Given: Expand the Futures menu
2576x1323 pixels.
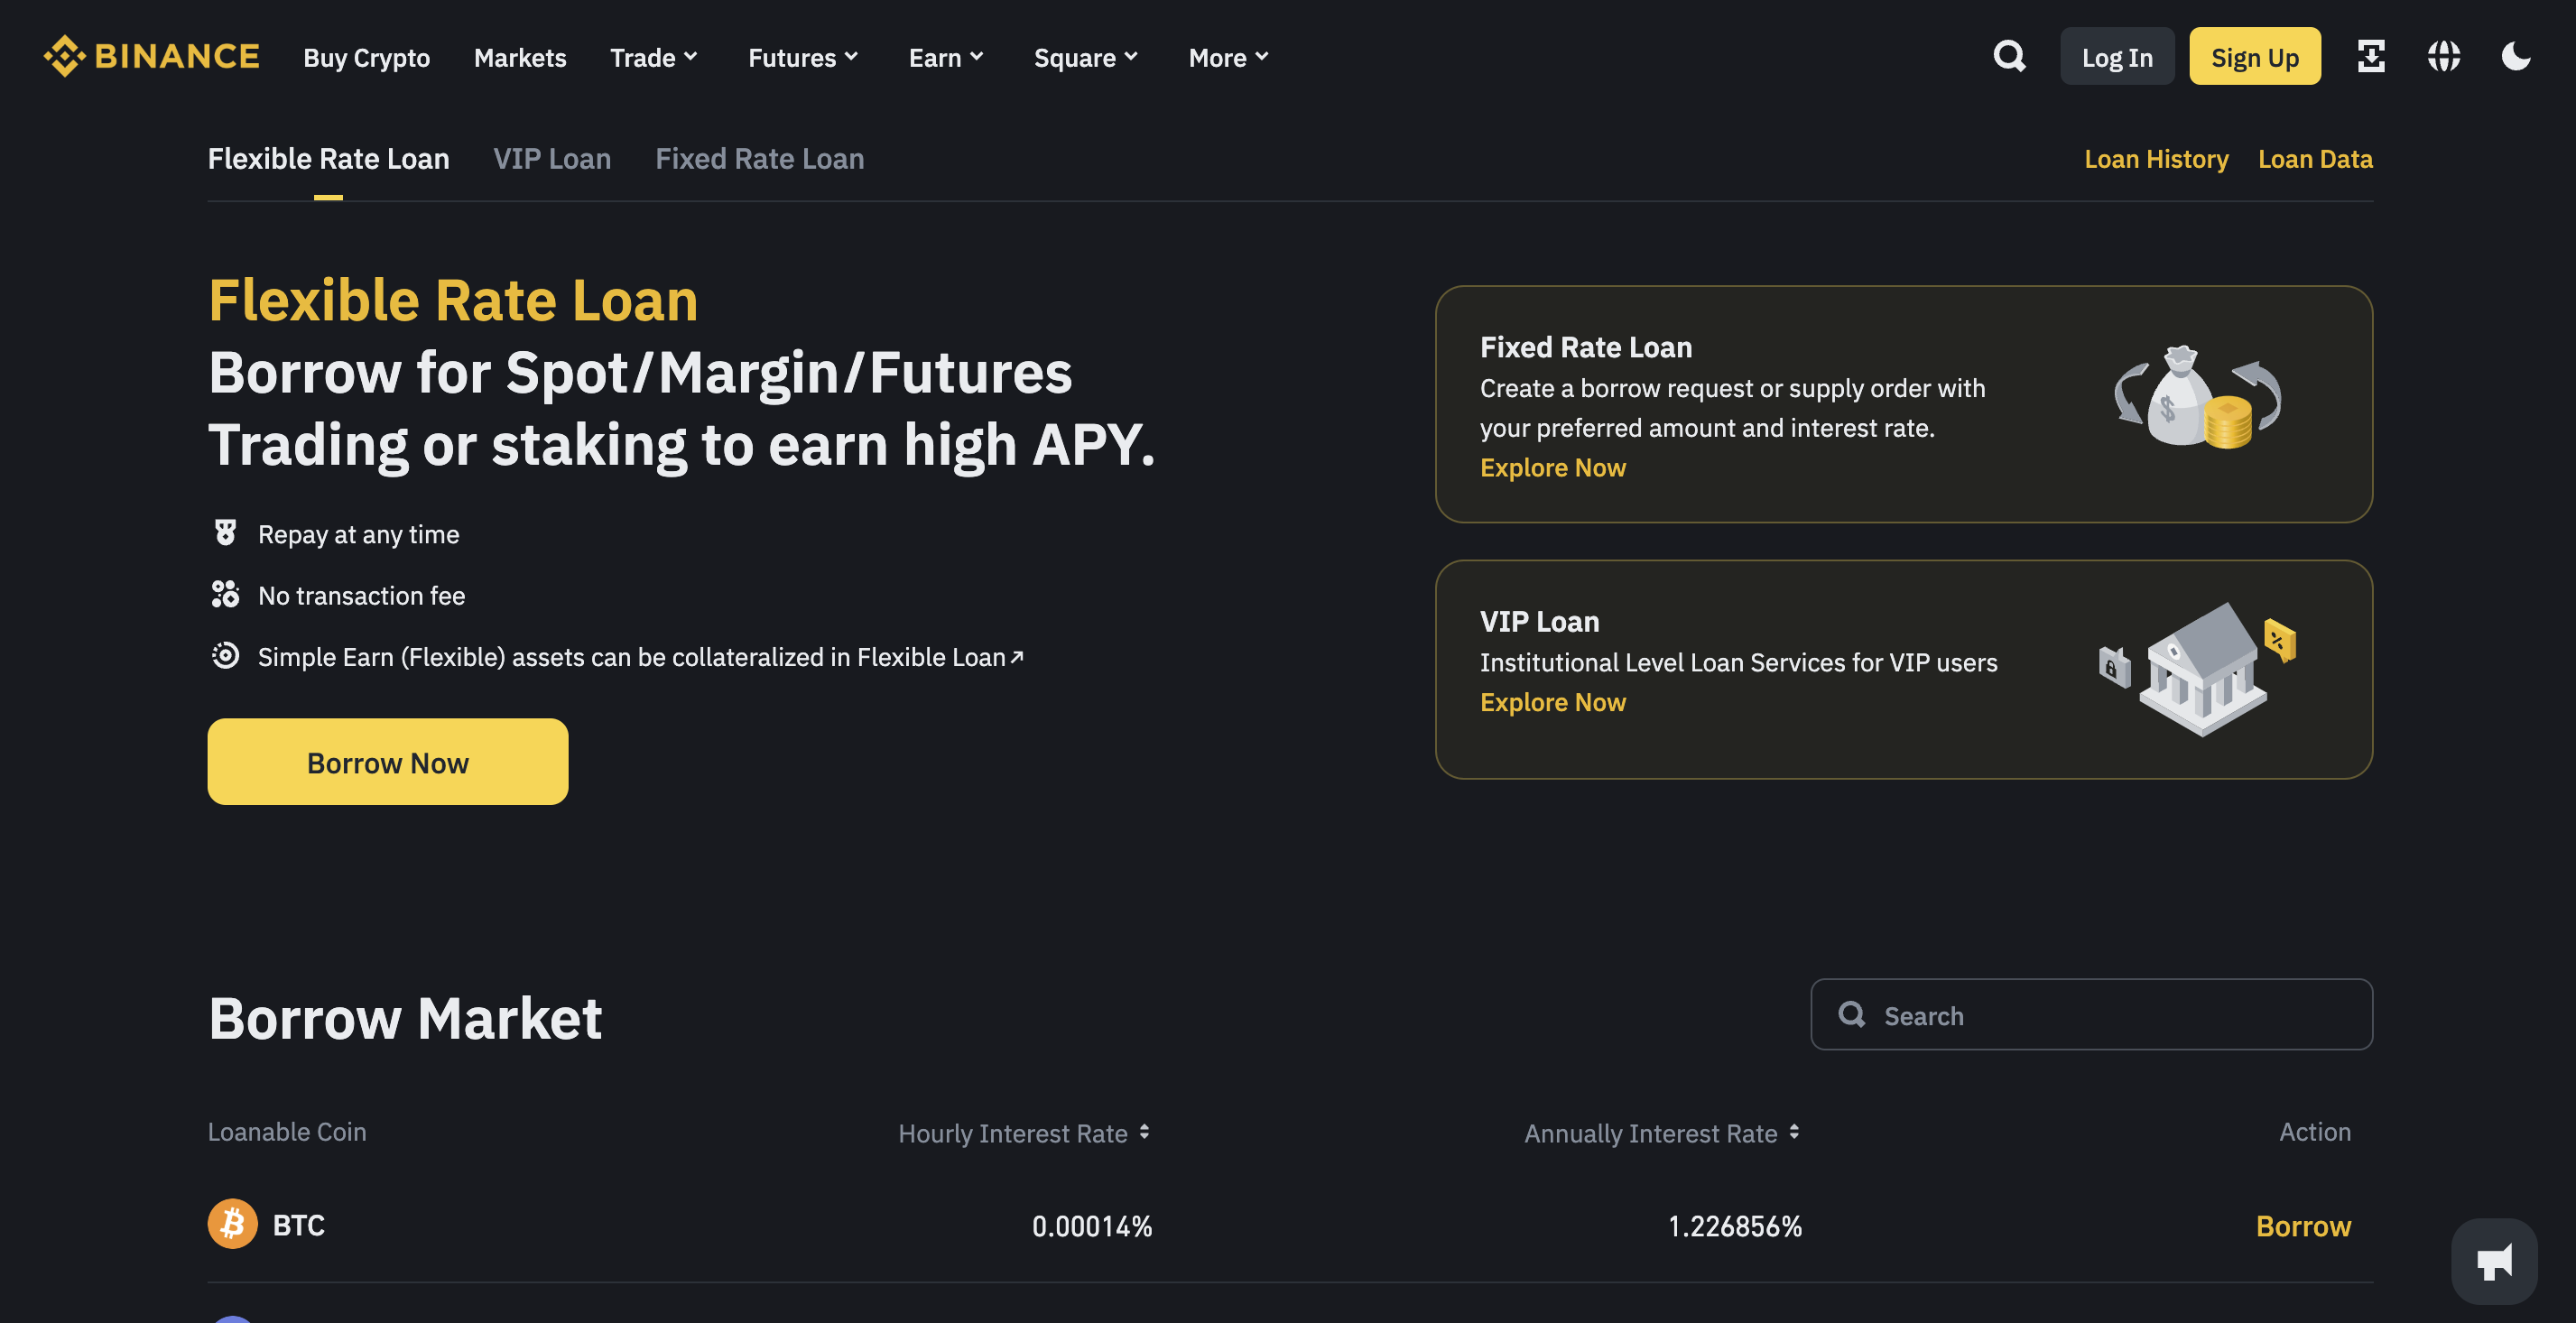Looking at the screenshot, I should pos(803,57).
